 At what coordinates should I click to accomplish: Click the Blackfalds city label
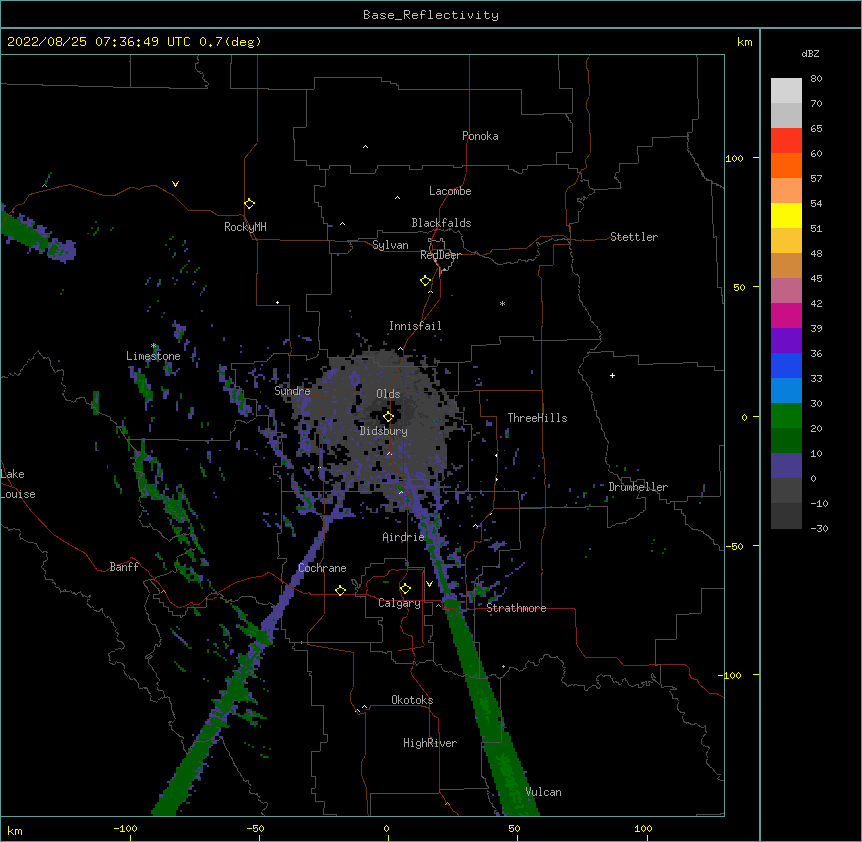(x=441, y=223)
